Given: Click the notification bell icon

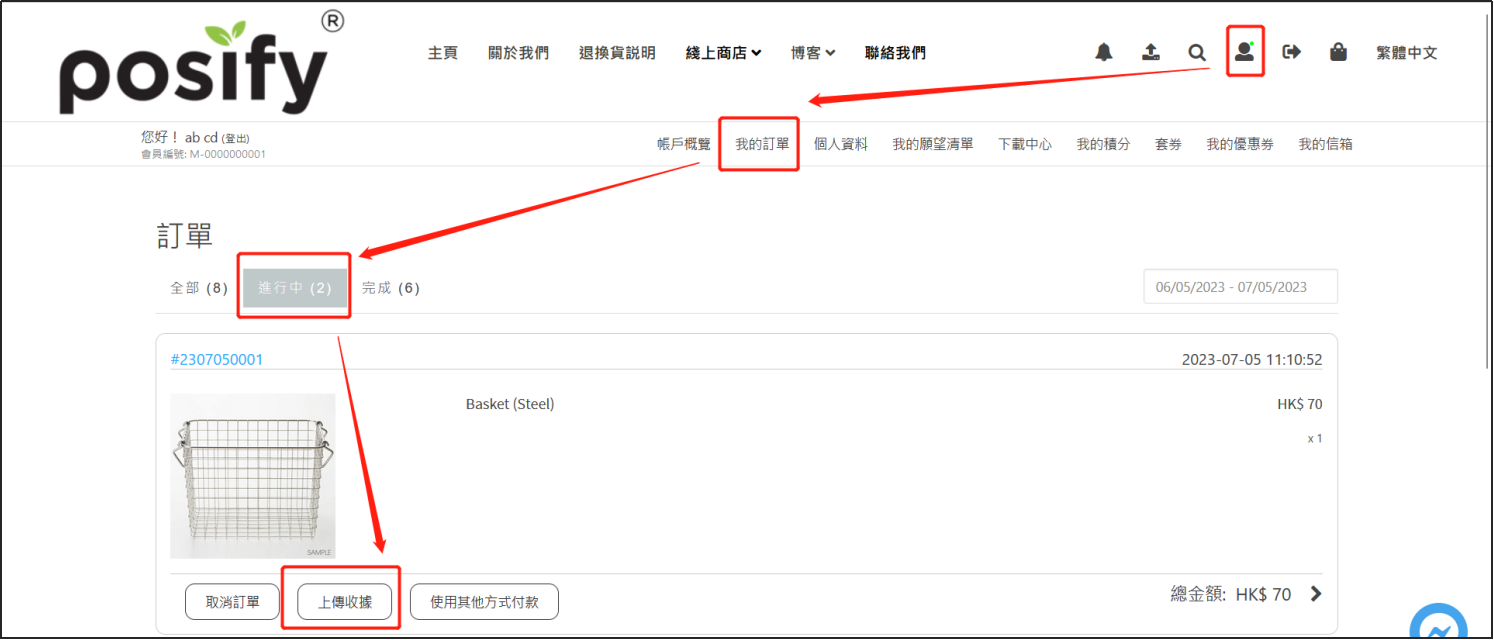Looking at the screenshot, I should [x=1104, y=52].
